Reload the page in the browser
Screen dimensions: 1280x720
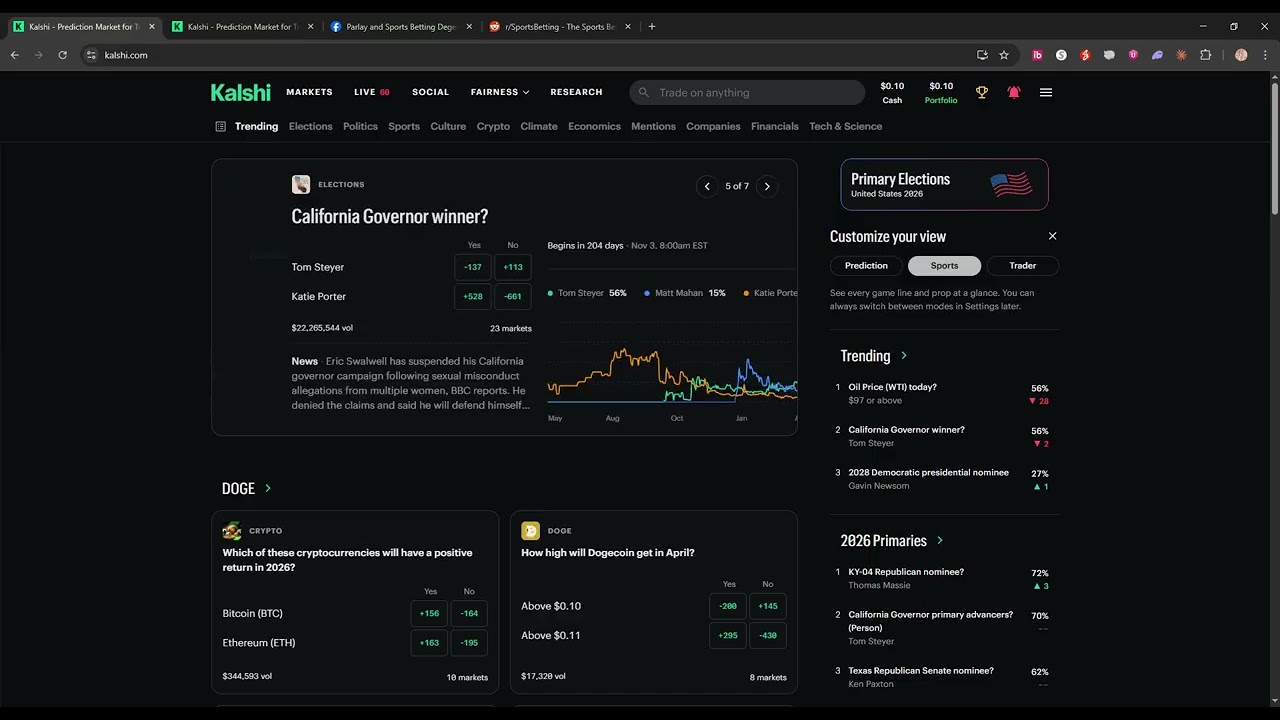point(62,55)
